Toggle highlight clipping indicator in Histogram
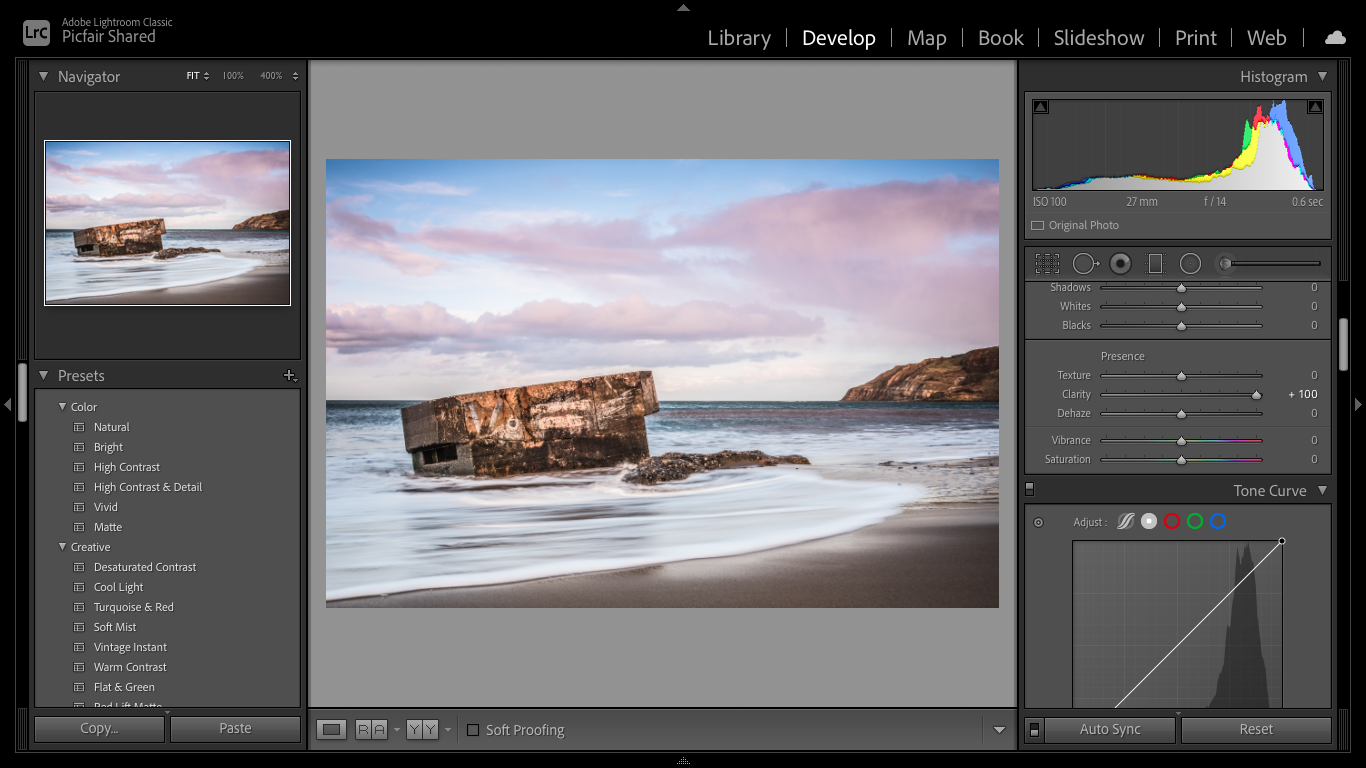 click(x=1315, y=107)
